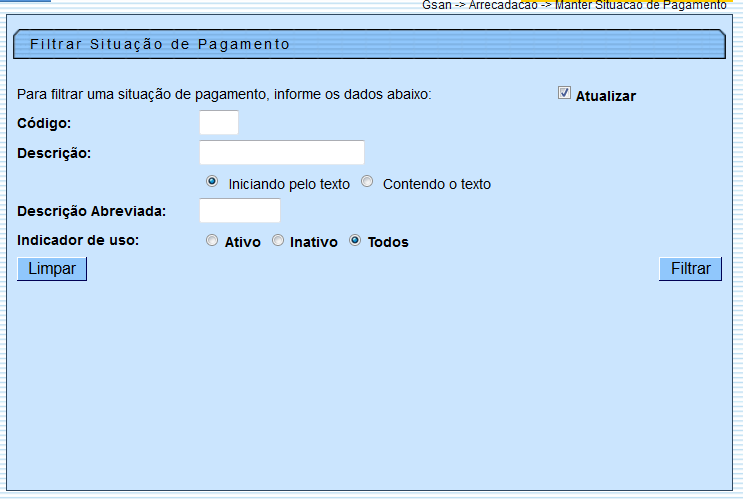The width and height of the screenshot is (743, 499).
Task: Click the 'Indicador de uso:' label
Action: point(78,241)
